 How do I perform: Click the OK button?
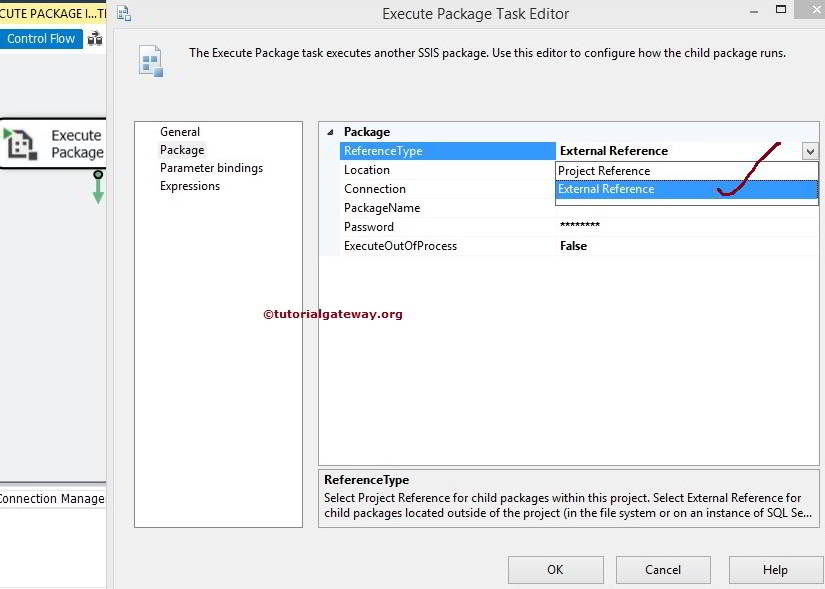(x=555, y=569)
